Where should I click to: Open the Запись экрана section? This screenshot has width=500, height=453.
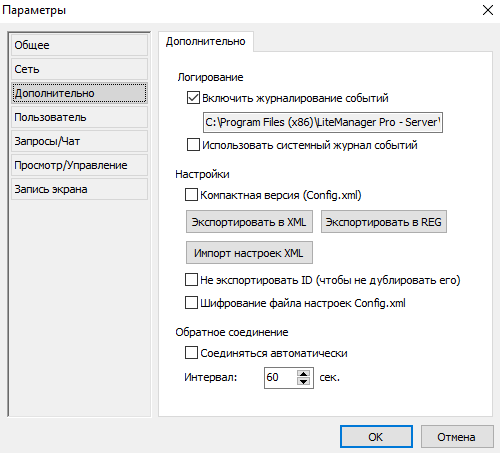[x=79, y=189]
